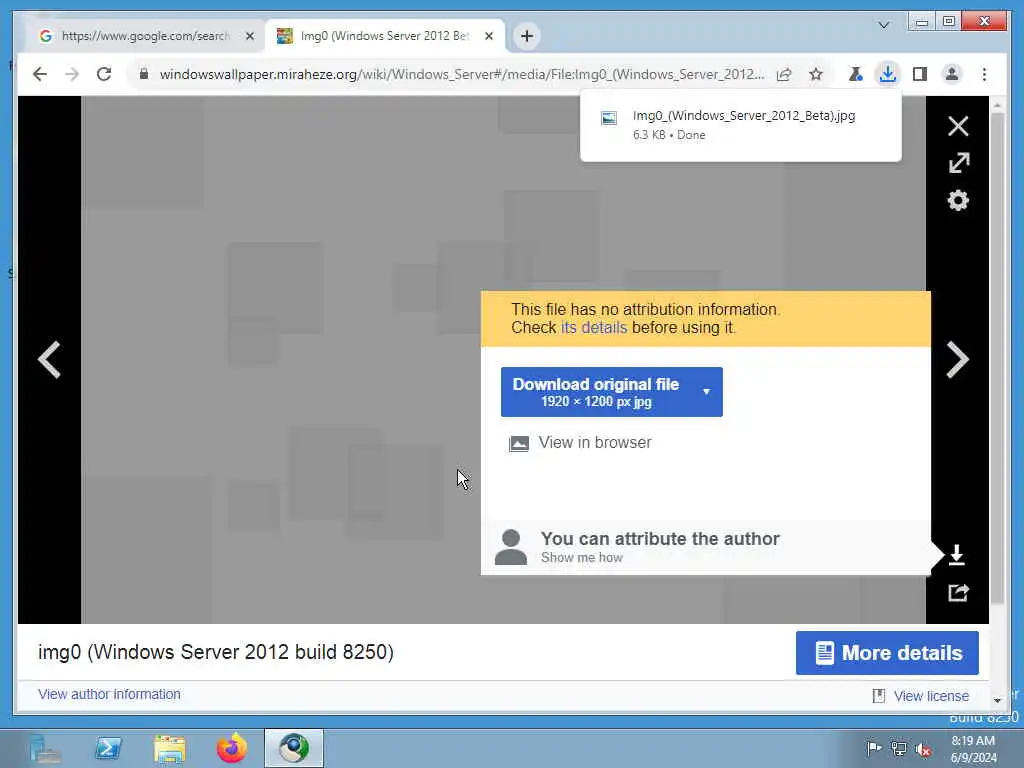The width and height of the screenshot is (1024, 768).
Task: Reload the current page
Action: pos(104,74)
